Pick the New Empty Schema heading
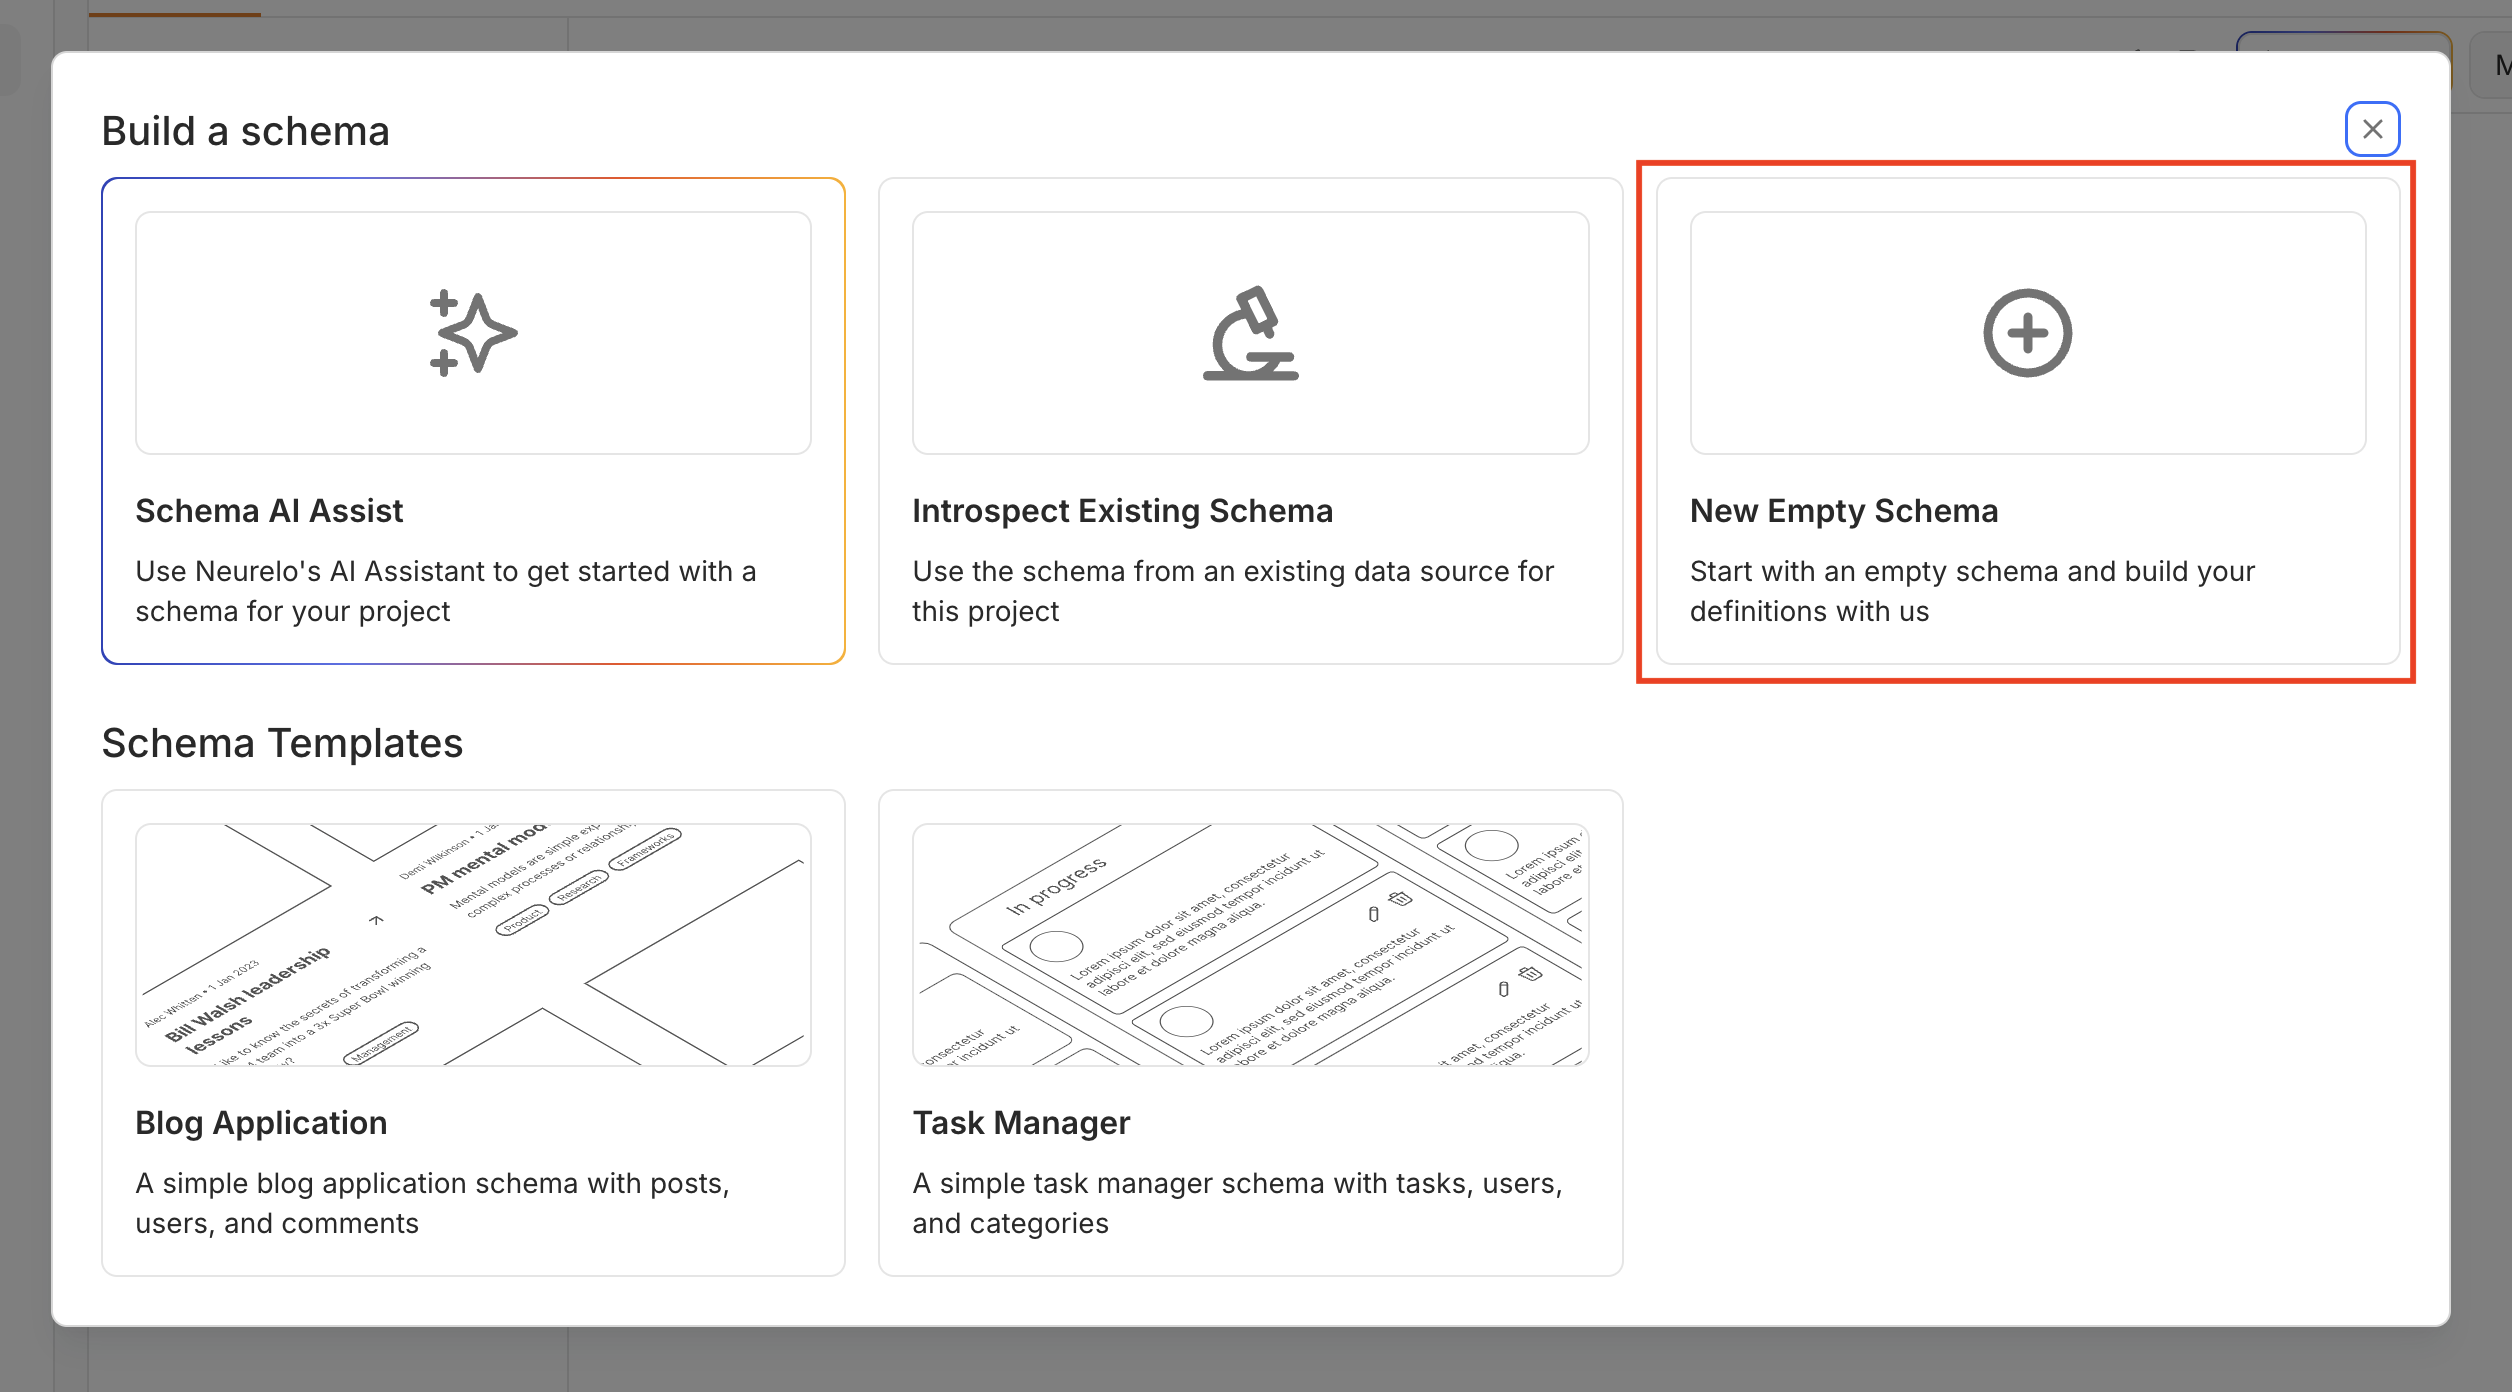2512x1392 pixels. (1843, 511)
